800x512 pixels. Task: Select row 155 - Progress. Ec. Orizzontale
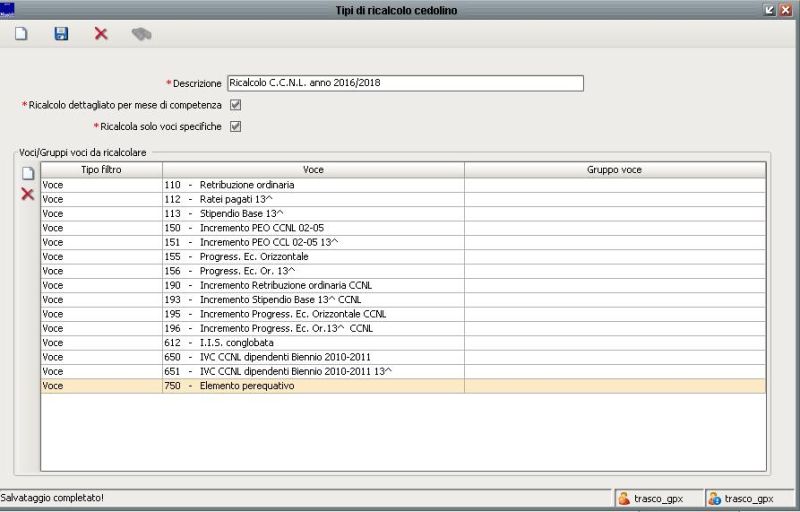point(313,256)
